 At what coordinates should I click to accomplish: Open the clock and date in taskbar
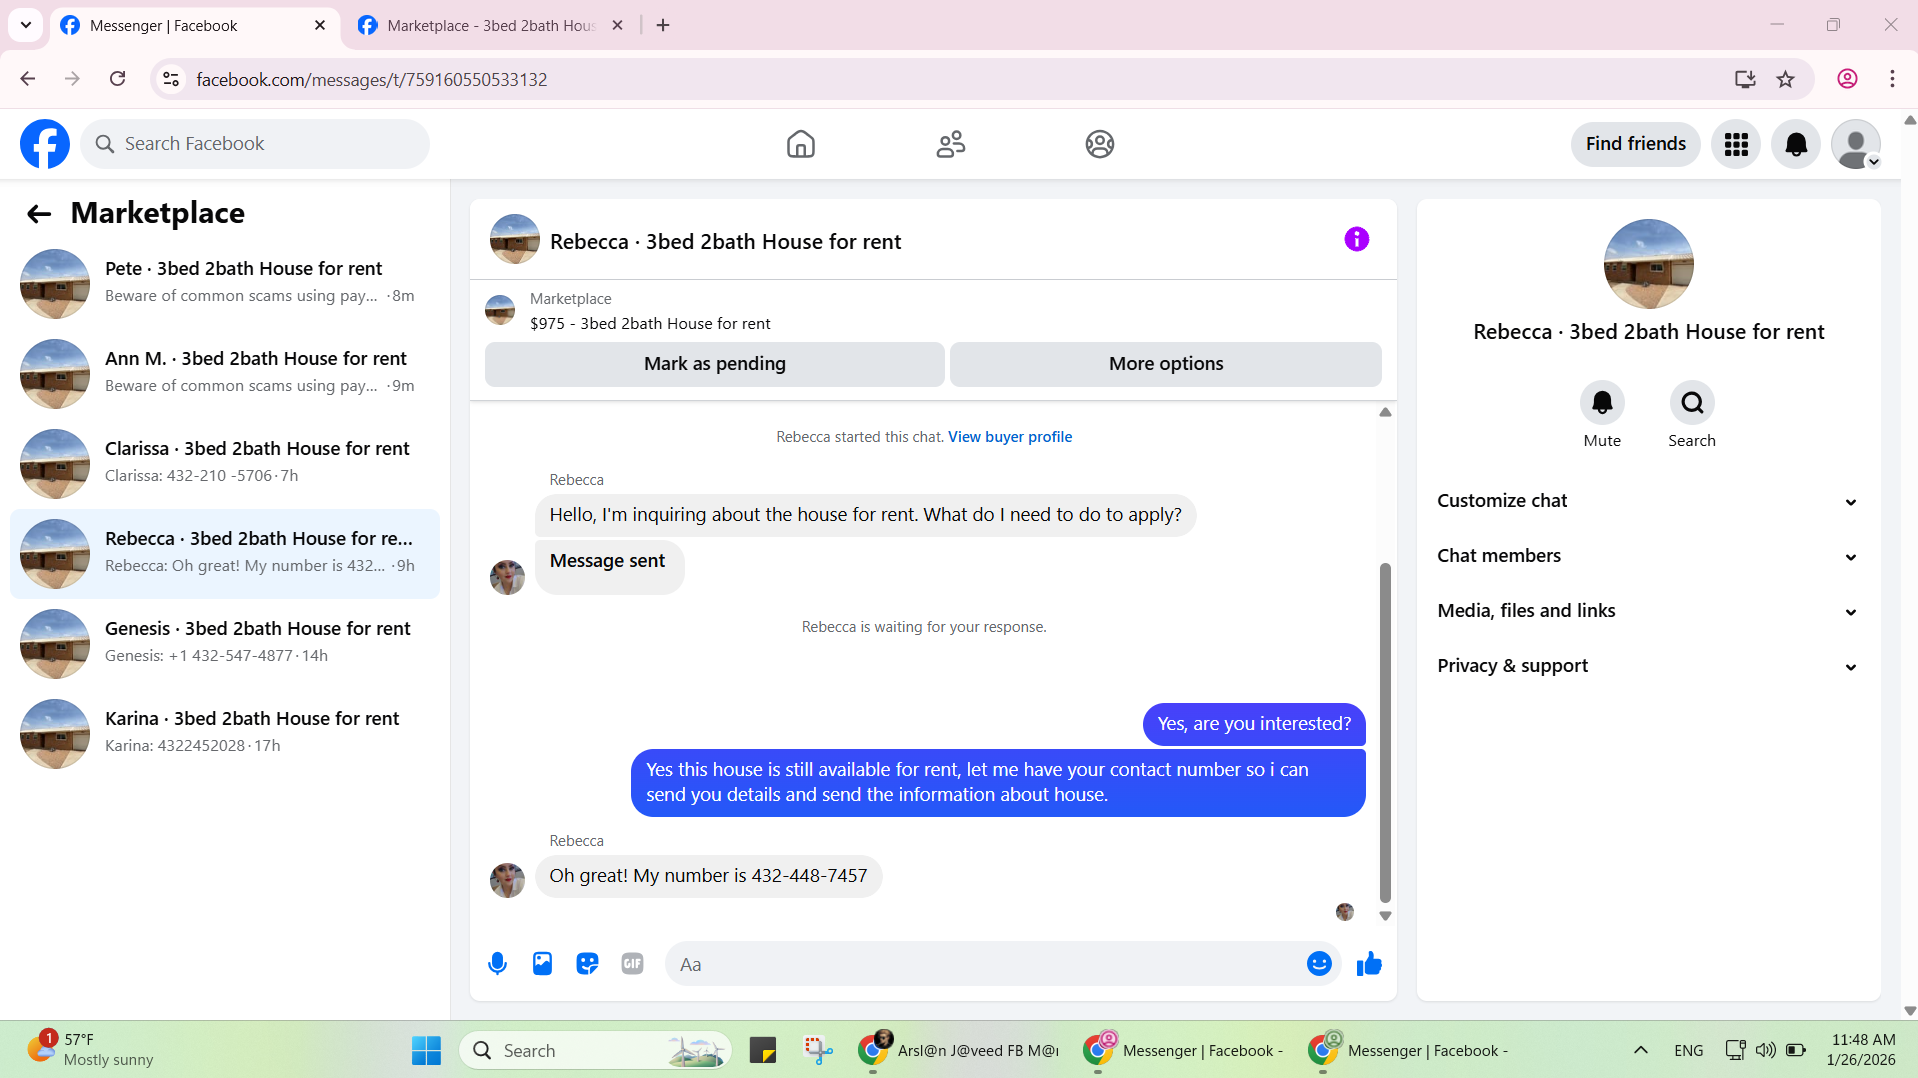[x=1862, y=1050]
